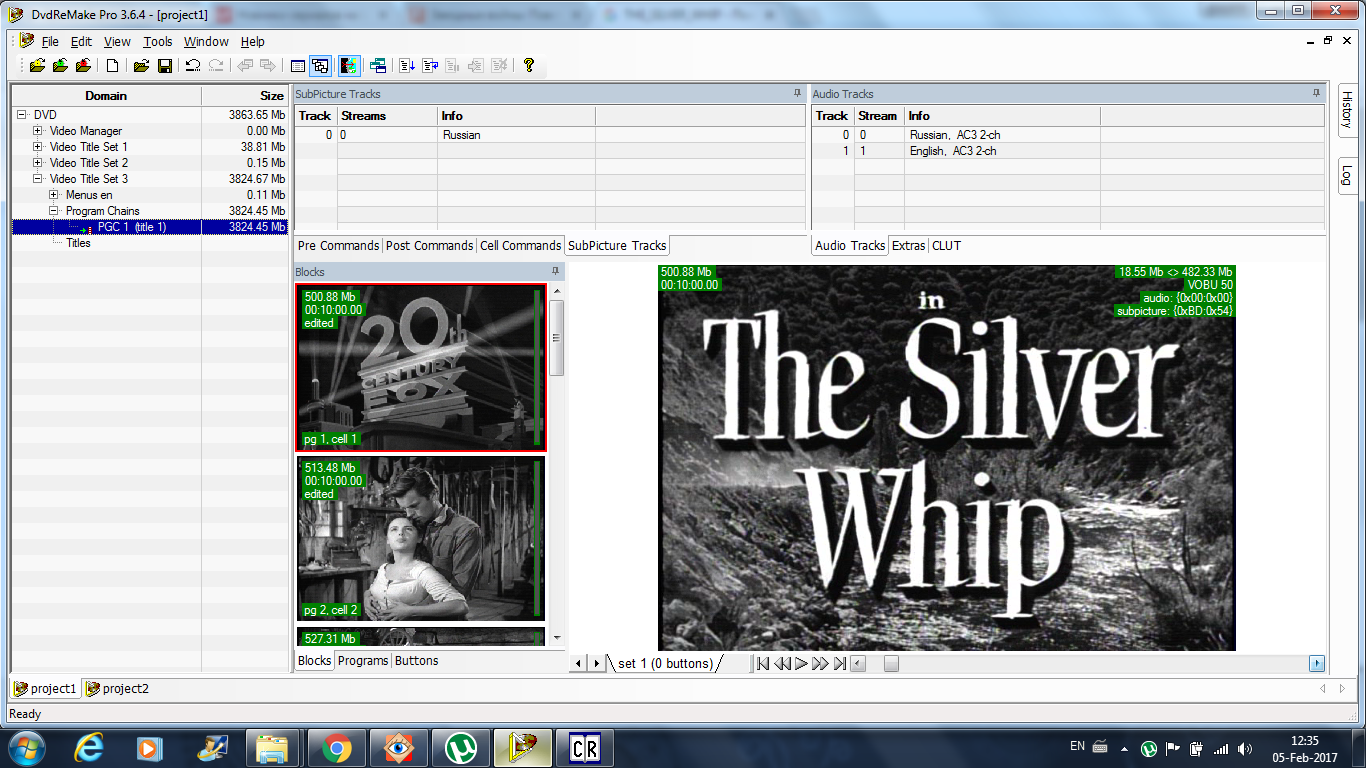This screenshot has height=768, width=1366.
Task: Select the Blocks tab at bottom
Action: (314, 661)
